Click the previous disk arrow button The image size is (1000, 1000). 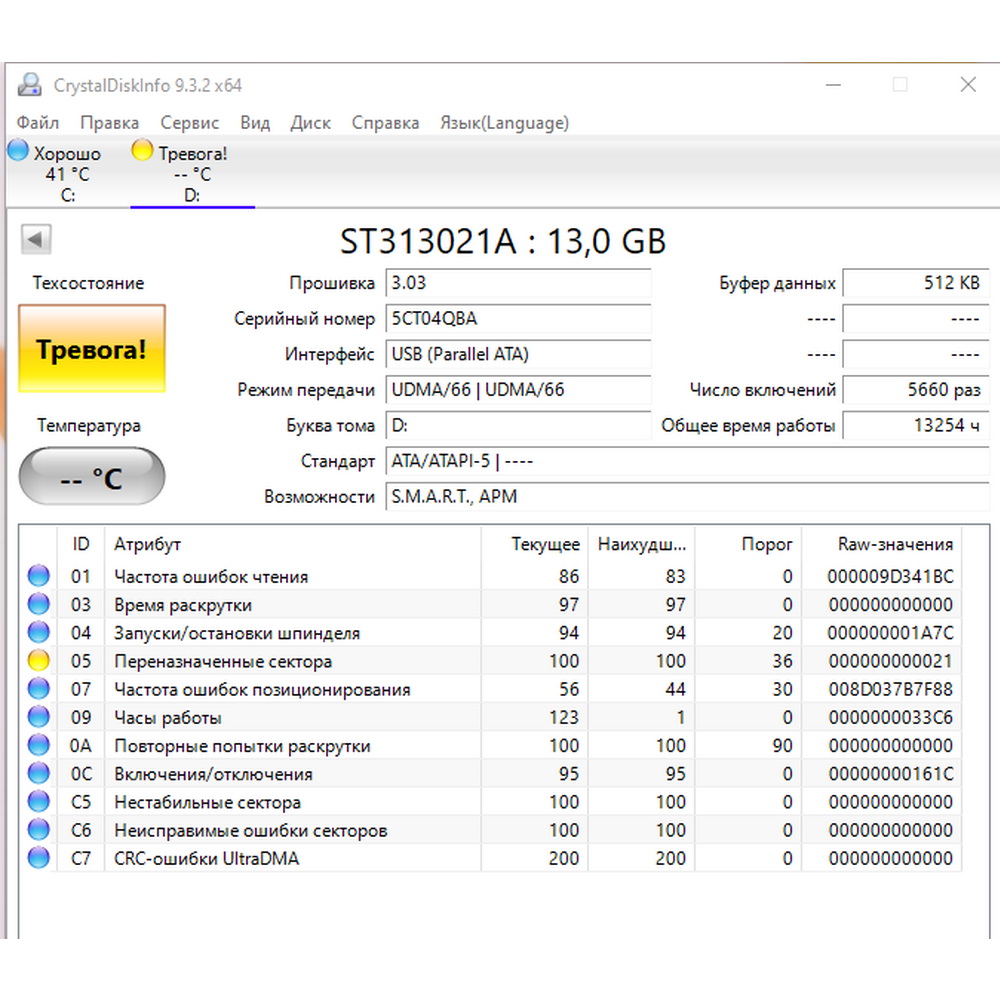(x=36, y=240)
